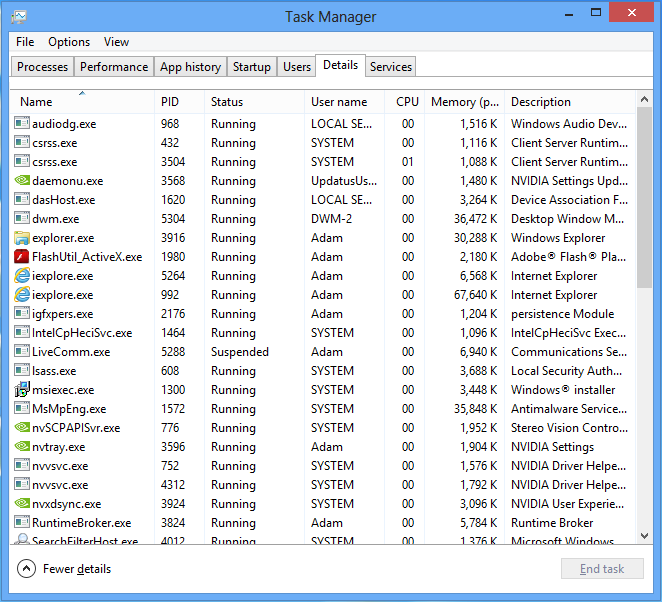Click the red Flash icon for FlashUtil_ActiveX.exe
This screenshot has height=602, width=662.
[x=22, y=256]
